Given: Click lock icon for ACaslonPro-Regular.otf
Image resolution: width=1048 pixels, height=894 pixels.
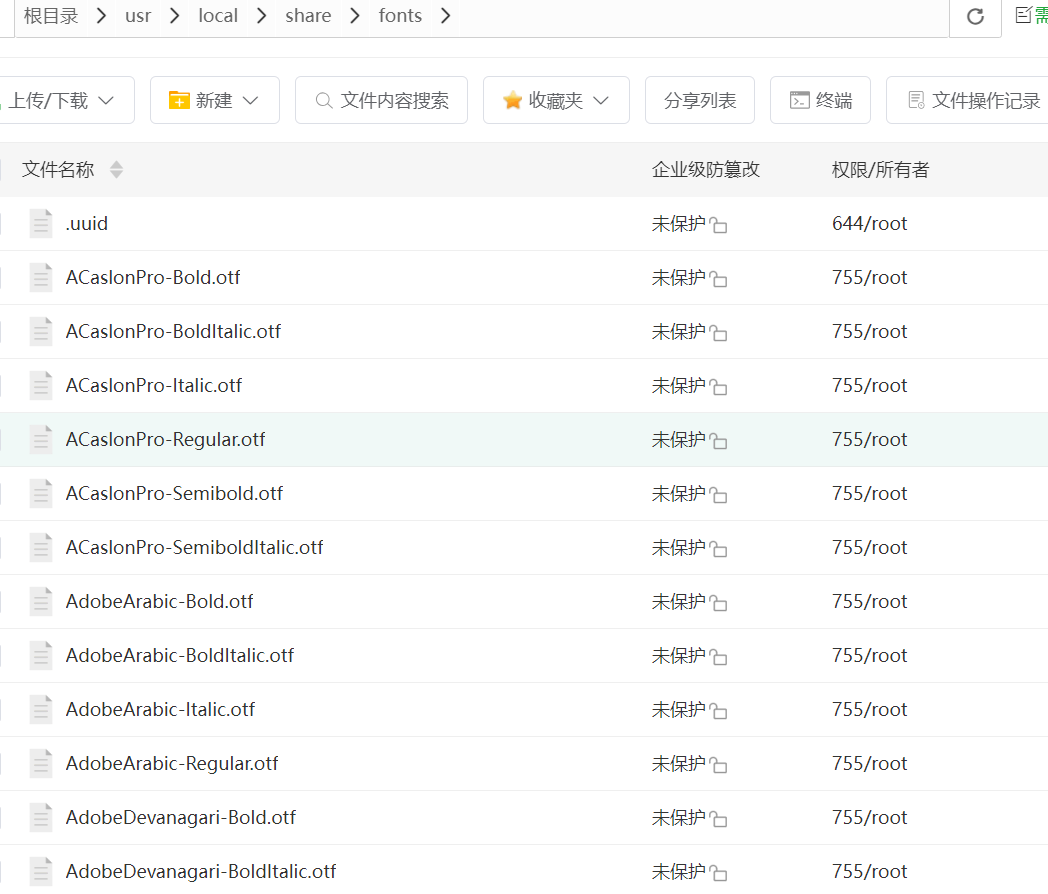Looking at the screenshot, I should (x=718, y=441).
